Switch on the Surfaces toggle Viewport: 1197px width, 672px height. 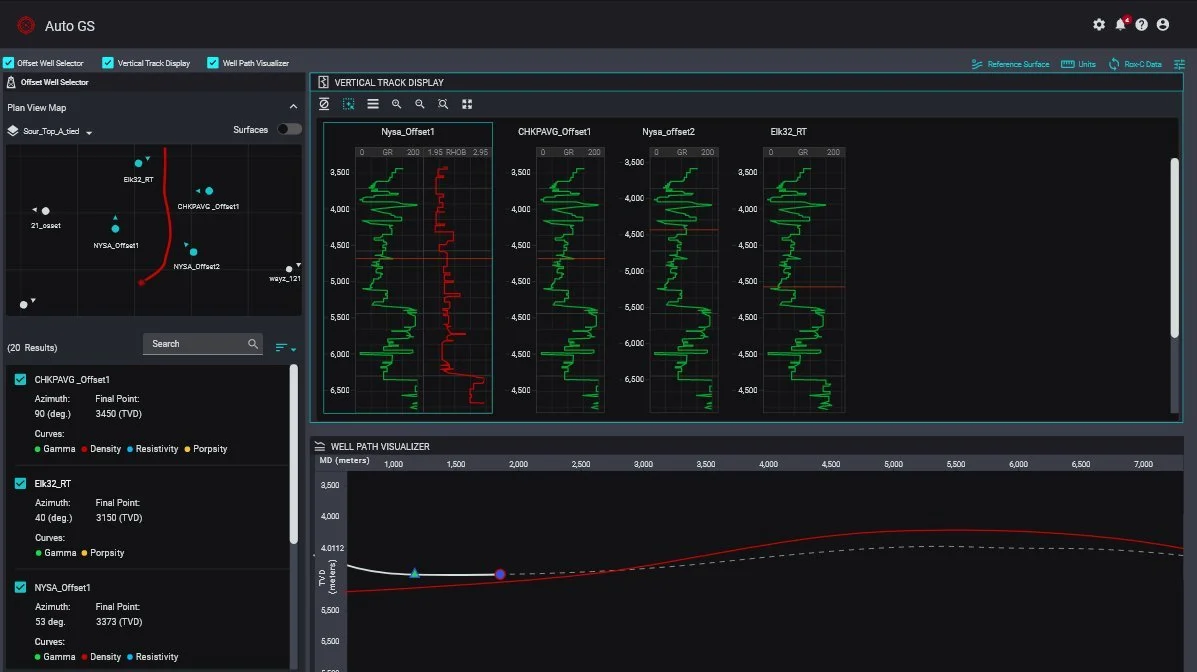click(x=289, y=129)
